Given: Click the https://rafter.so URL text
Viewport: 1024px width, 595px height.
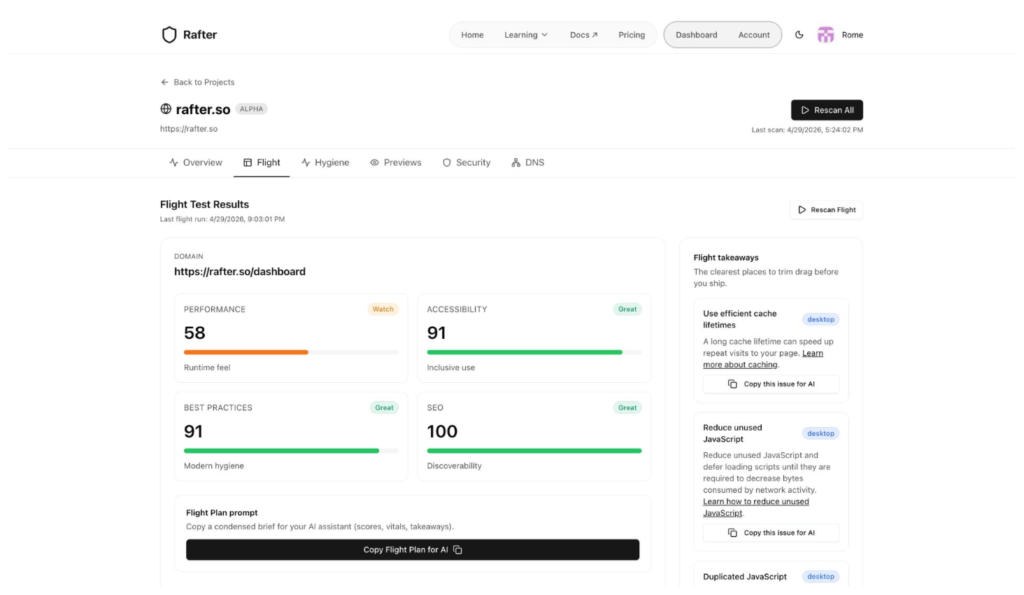Looking at the screenshot, I should (189, 129).
